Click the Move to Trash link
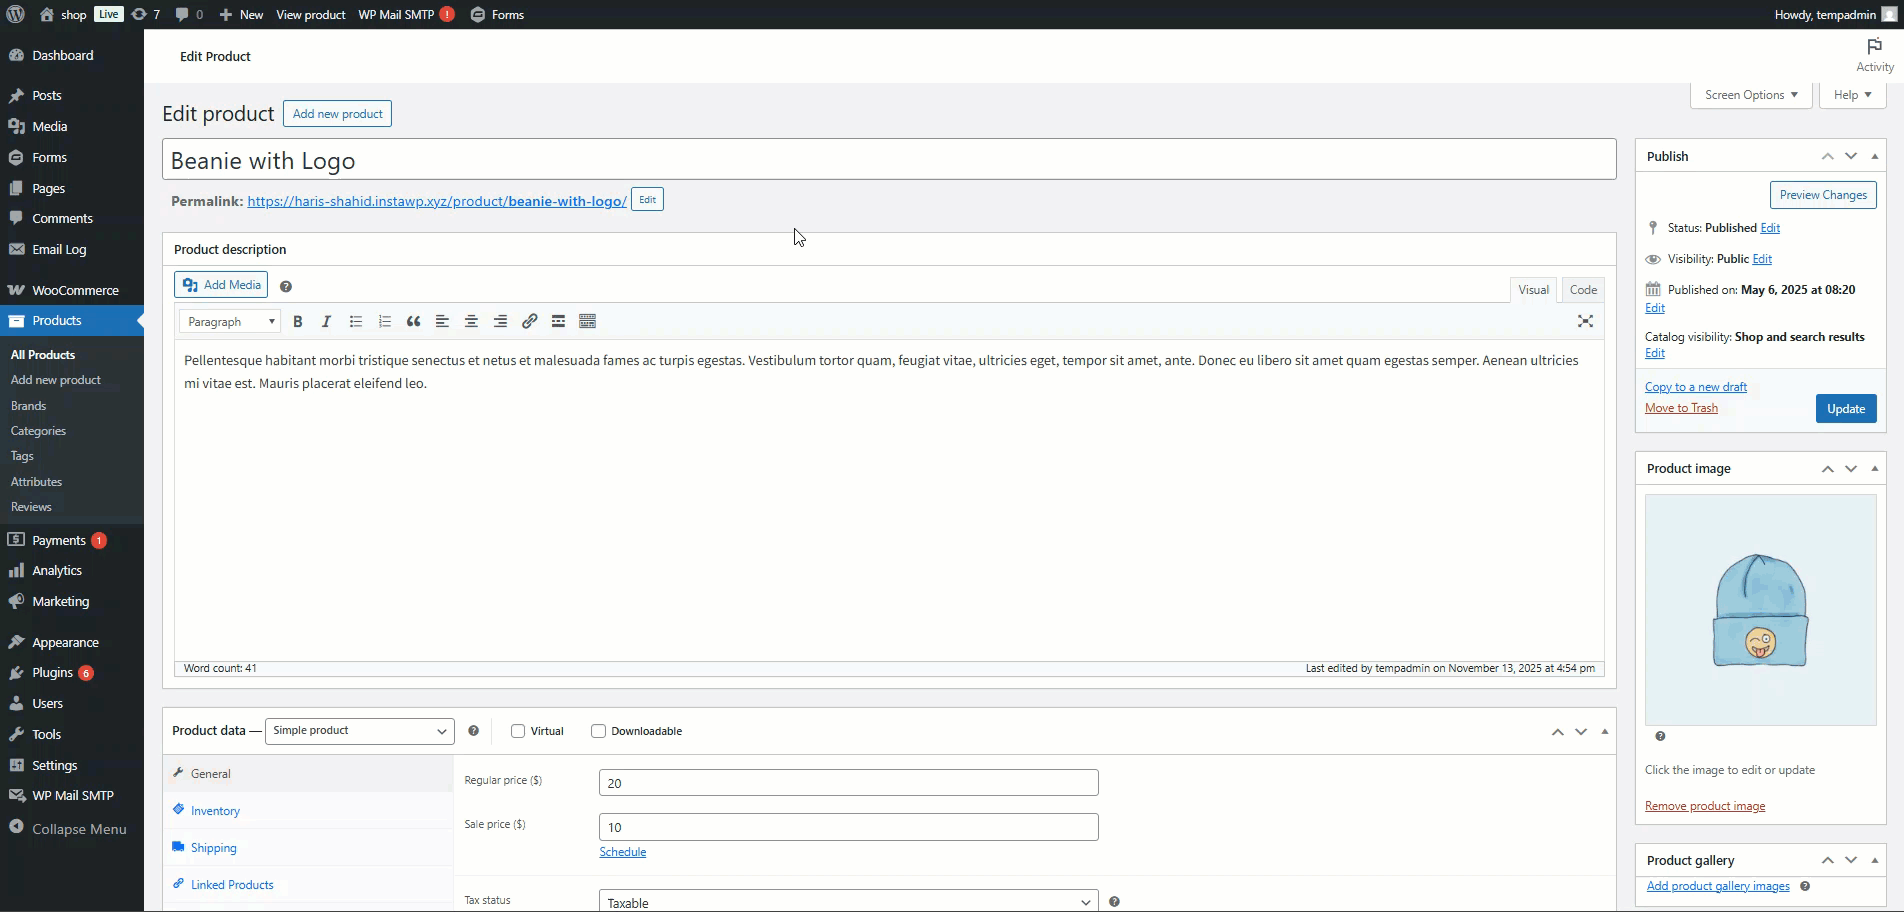Viewport: 1904px width, 912px height. (x=1681, y=408)
